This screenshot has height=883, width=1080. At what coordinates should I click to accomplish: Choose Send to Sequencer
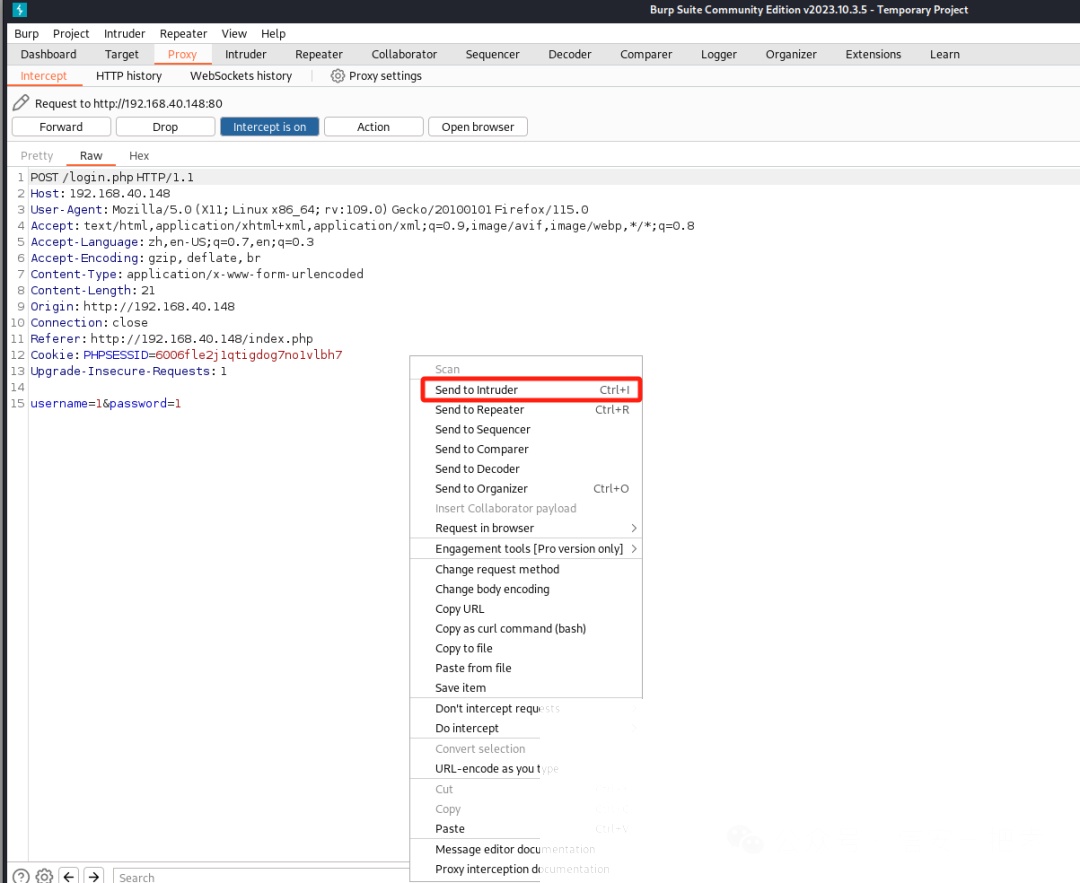coord(526,429)
